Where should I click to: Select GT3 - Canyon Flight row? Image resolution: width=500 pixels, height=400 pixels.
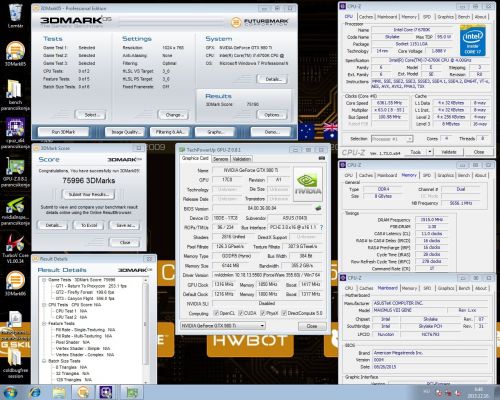tap(85, 298)
